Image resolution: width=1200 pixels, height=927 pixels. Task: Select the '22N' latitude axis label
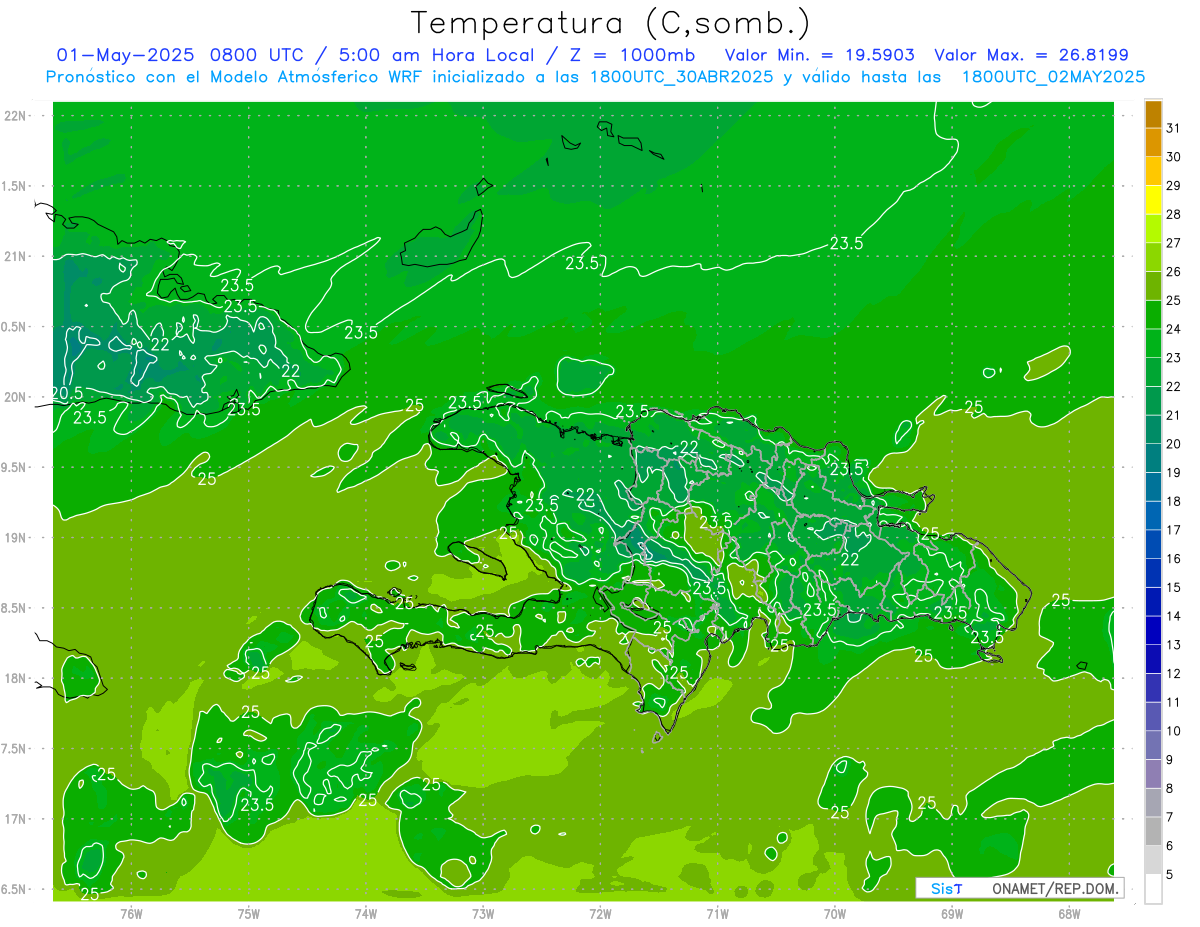click(x=15, y=116)
